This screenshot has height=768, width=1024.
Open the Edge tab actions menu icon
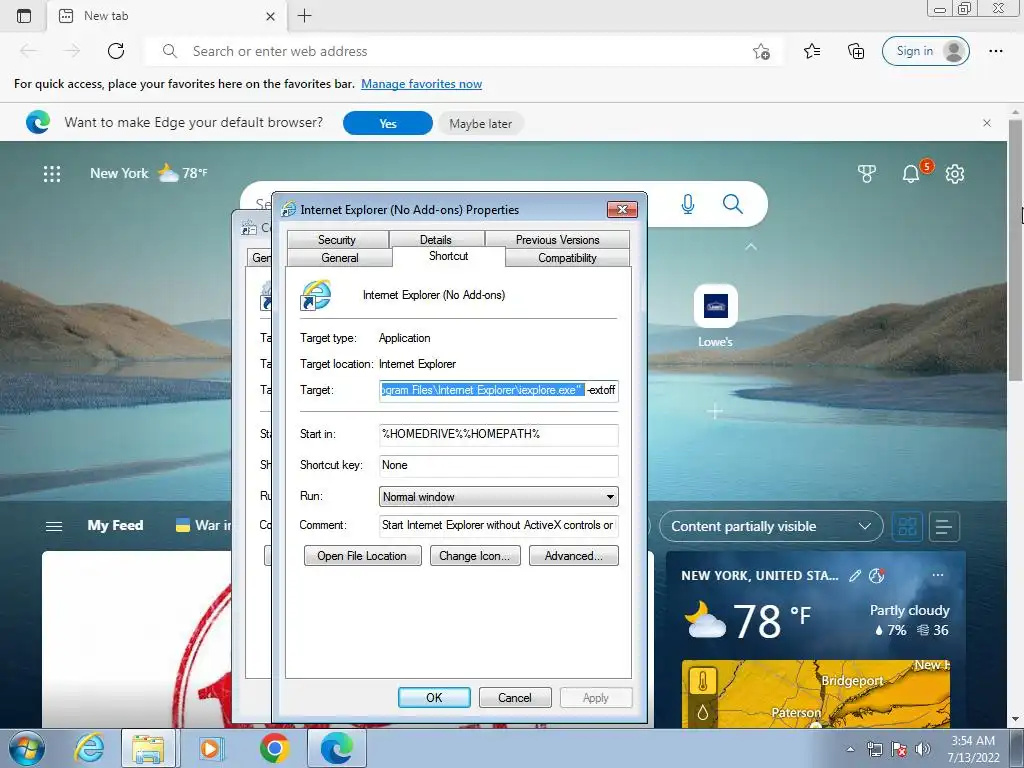tap(24, 16)
